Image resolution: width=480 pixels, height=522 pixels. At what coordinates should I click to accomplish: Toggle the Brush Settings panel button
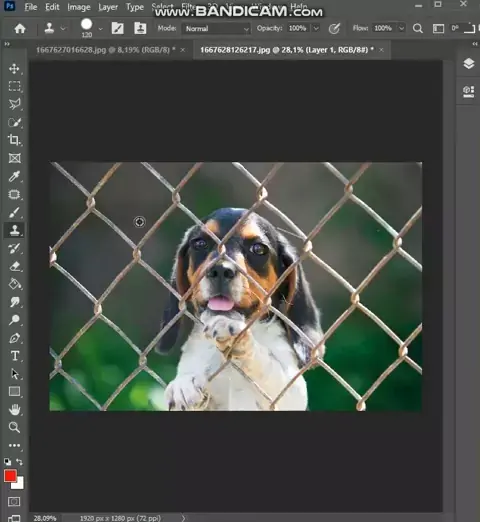click(117, 28)
